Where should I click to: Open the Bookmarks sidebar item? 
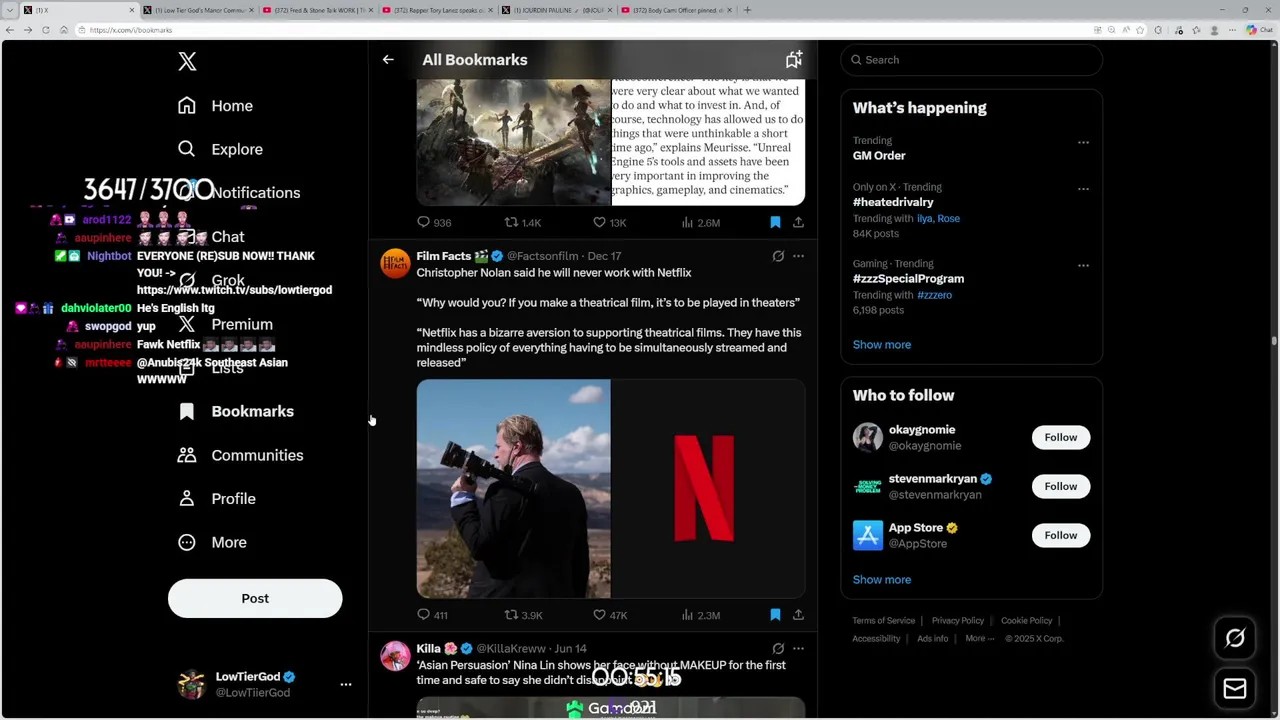click(x=235, y=411)
